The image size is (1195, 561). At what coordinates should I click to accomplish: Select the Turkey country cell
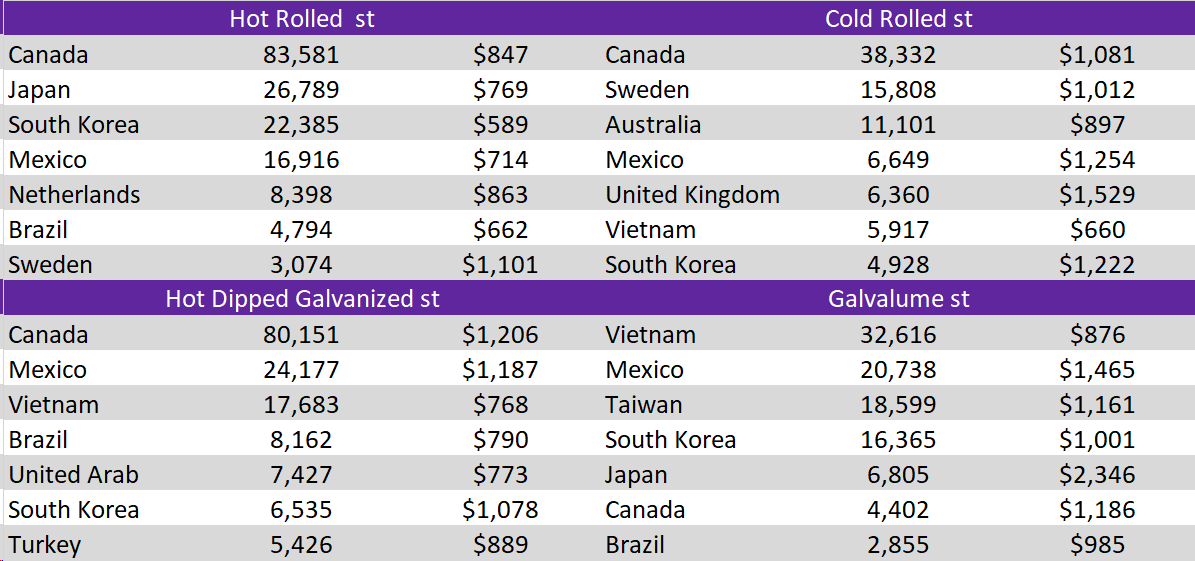click(x=45, y=545)
